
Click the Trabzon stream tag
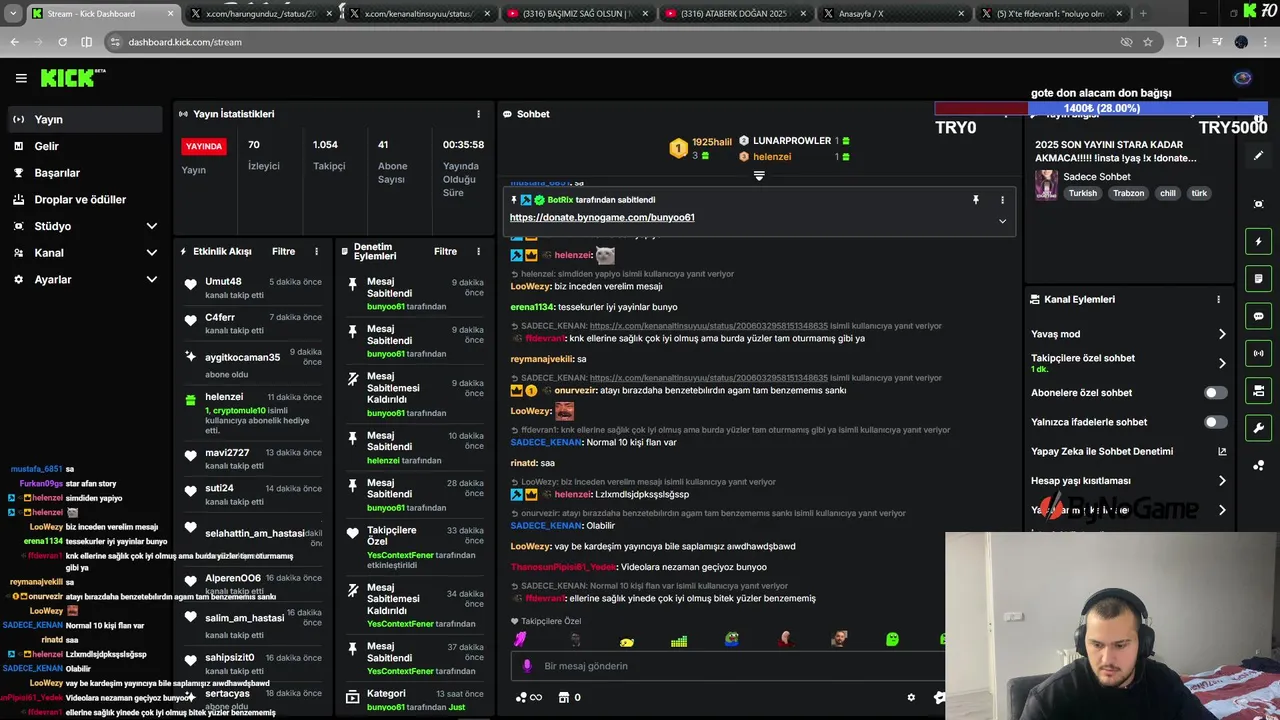click(1128, 193)
